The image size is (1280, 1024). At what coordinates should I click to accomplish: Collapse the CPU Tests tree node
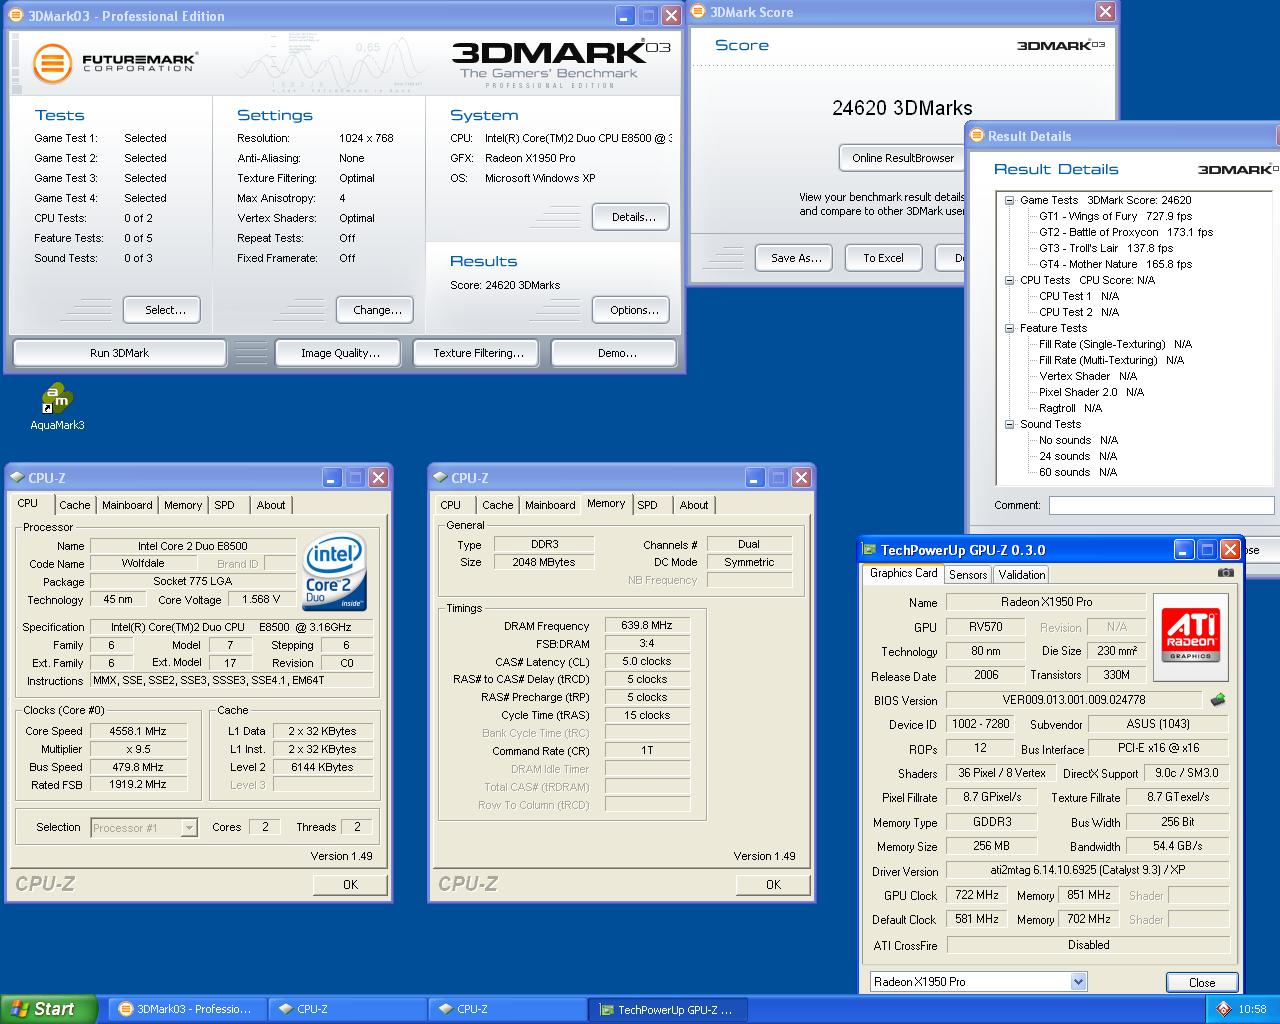[x=1010, y=280]
